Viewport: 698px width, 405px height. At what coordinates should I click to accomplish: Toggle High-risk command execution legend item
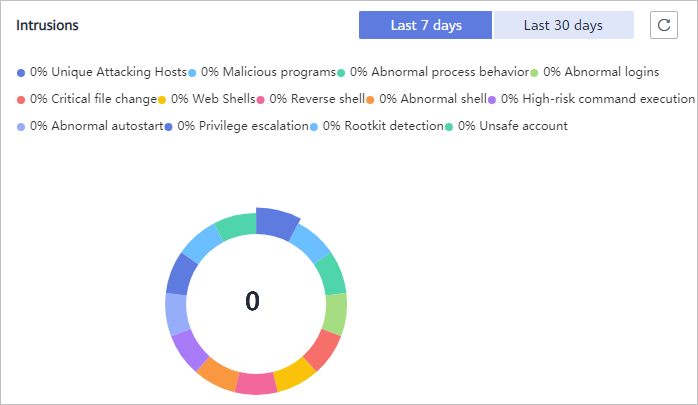591,99
